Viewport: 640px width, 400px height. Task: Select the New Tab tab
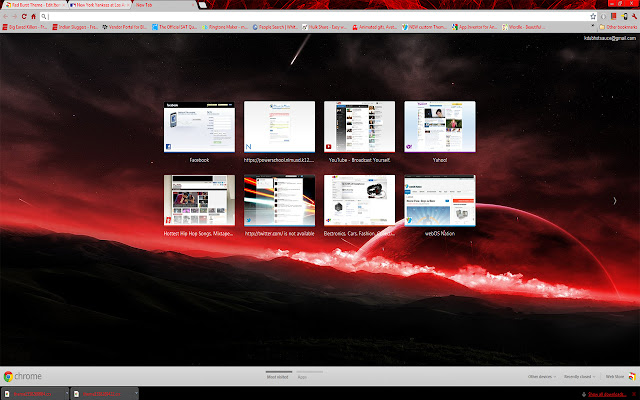(x=163, y=5)
